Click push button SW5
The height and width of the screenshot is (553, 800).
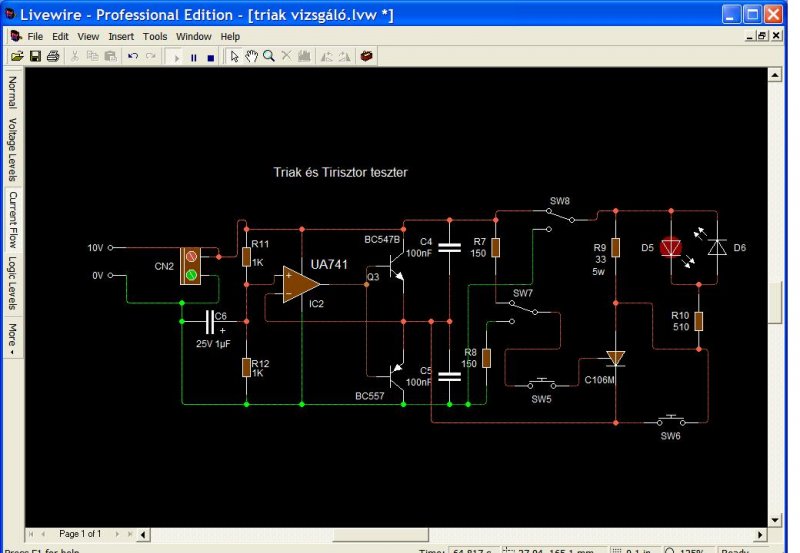tap(541, 383)
